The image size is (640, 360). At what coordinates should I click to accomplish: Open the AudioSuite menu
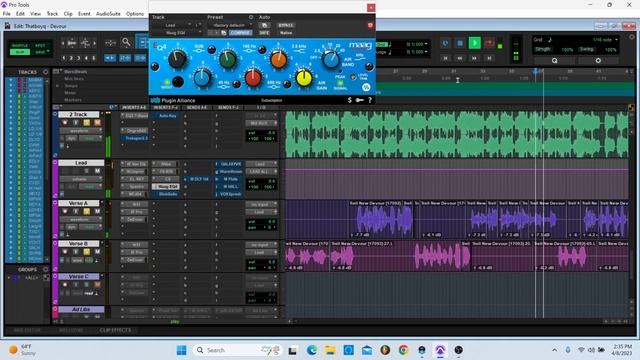[108, 14]
